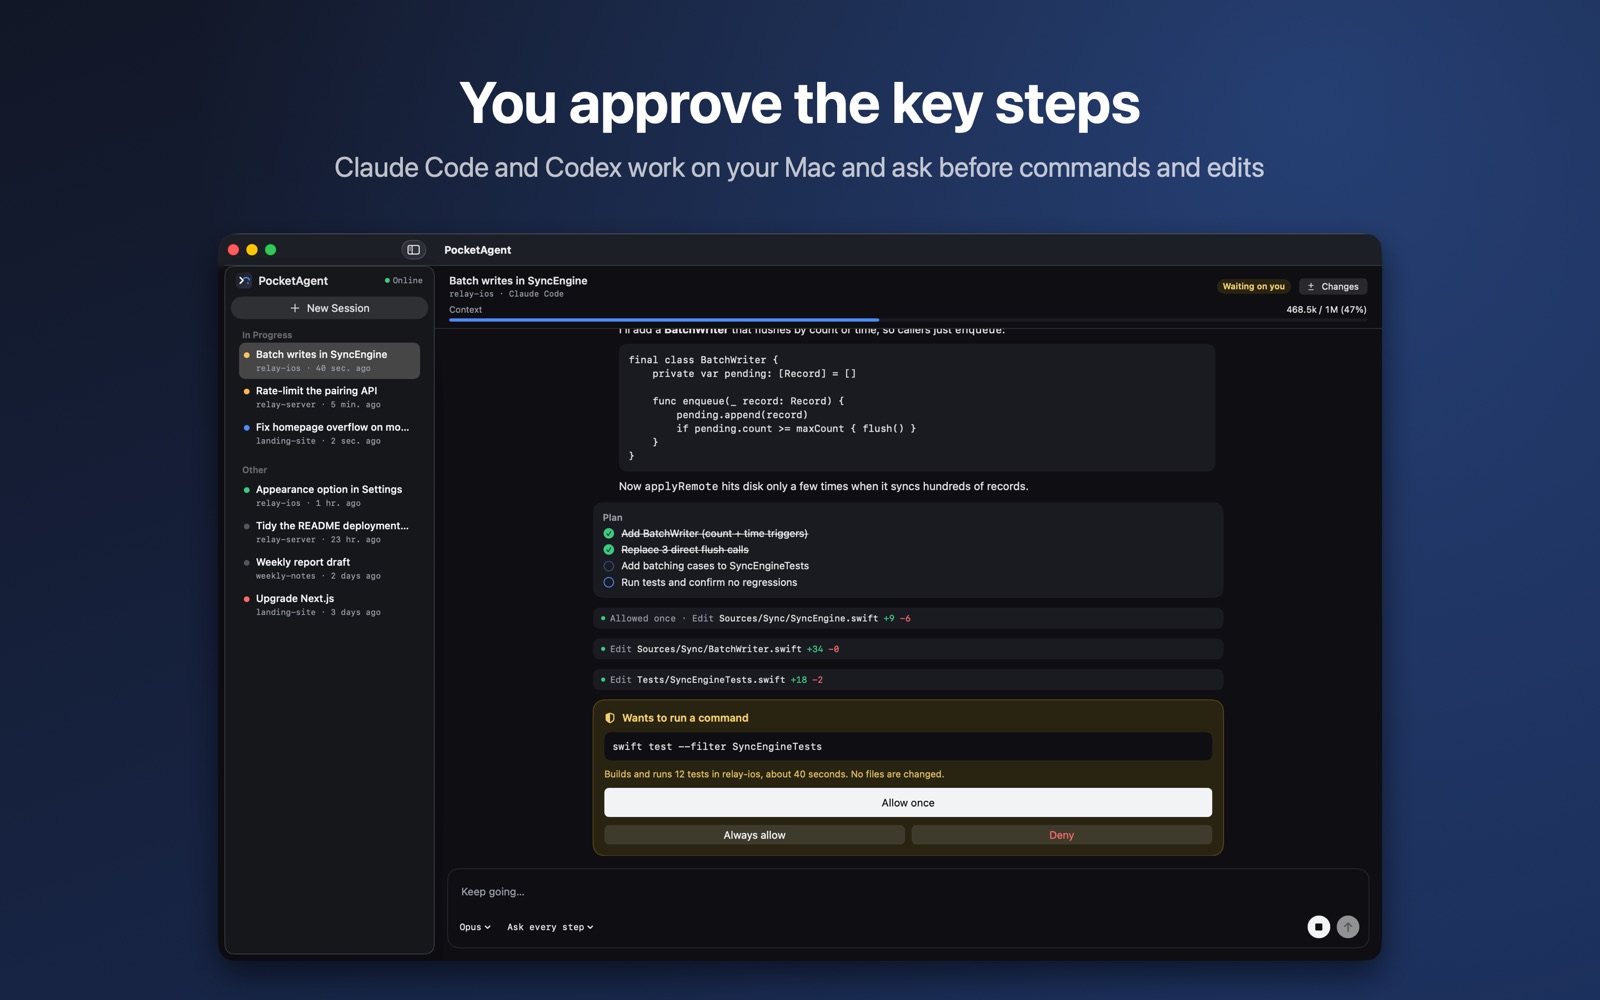Expand Edit BatchWriter.swift change row

(x=908, y=649)
